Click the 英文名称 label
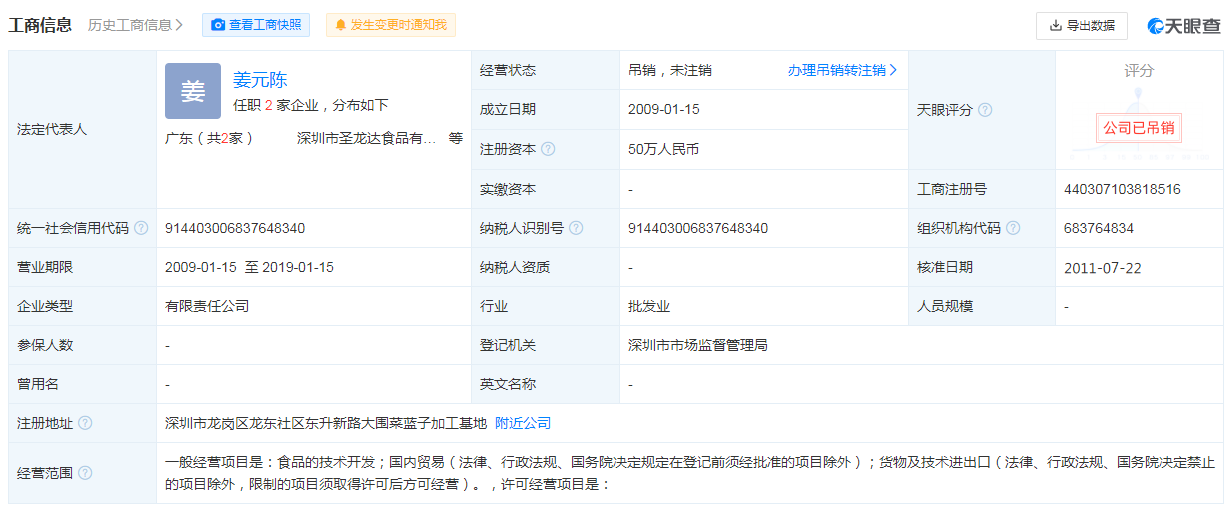The width and height of the screenshot is (1230, 505). (508, 384)
